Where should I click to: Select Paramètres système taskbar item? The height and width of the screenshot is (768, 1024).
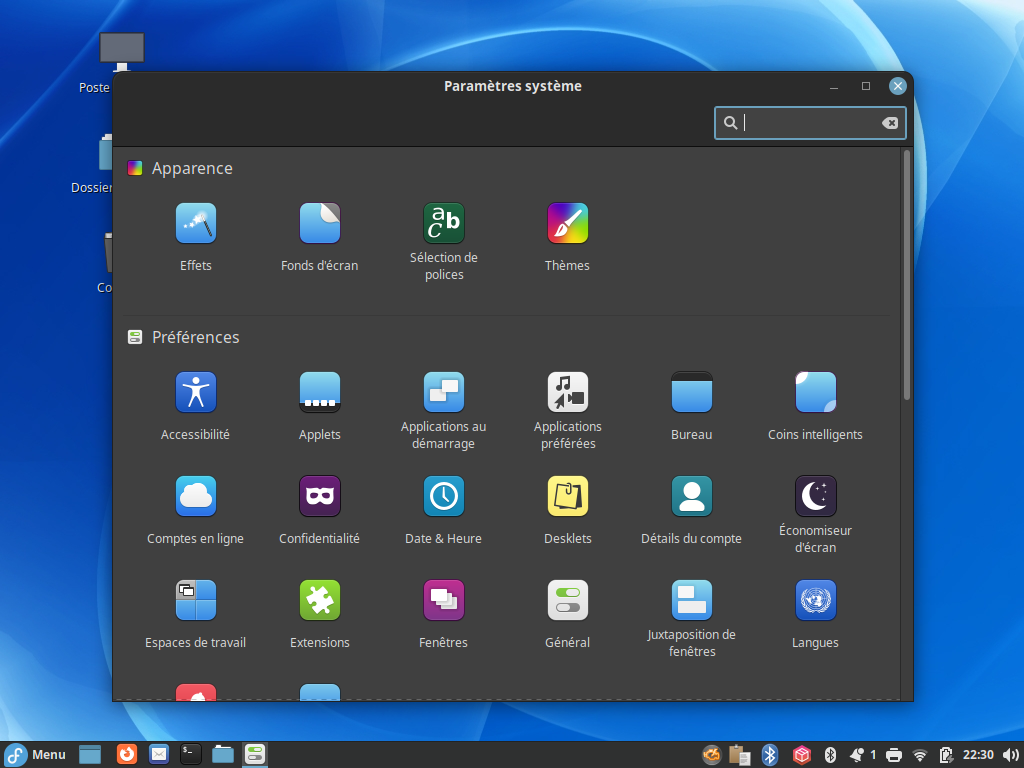point(255,754)
